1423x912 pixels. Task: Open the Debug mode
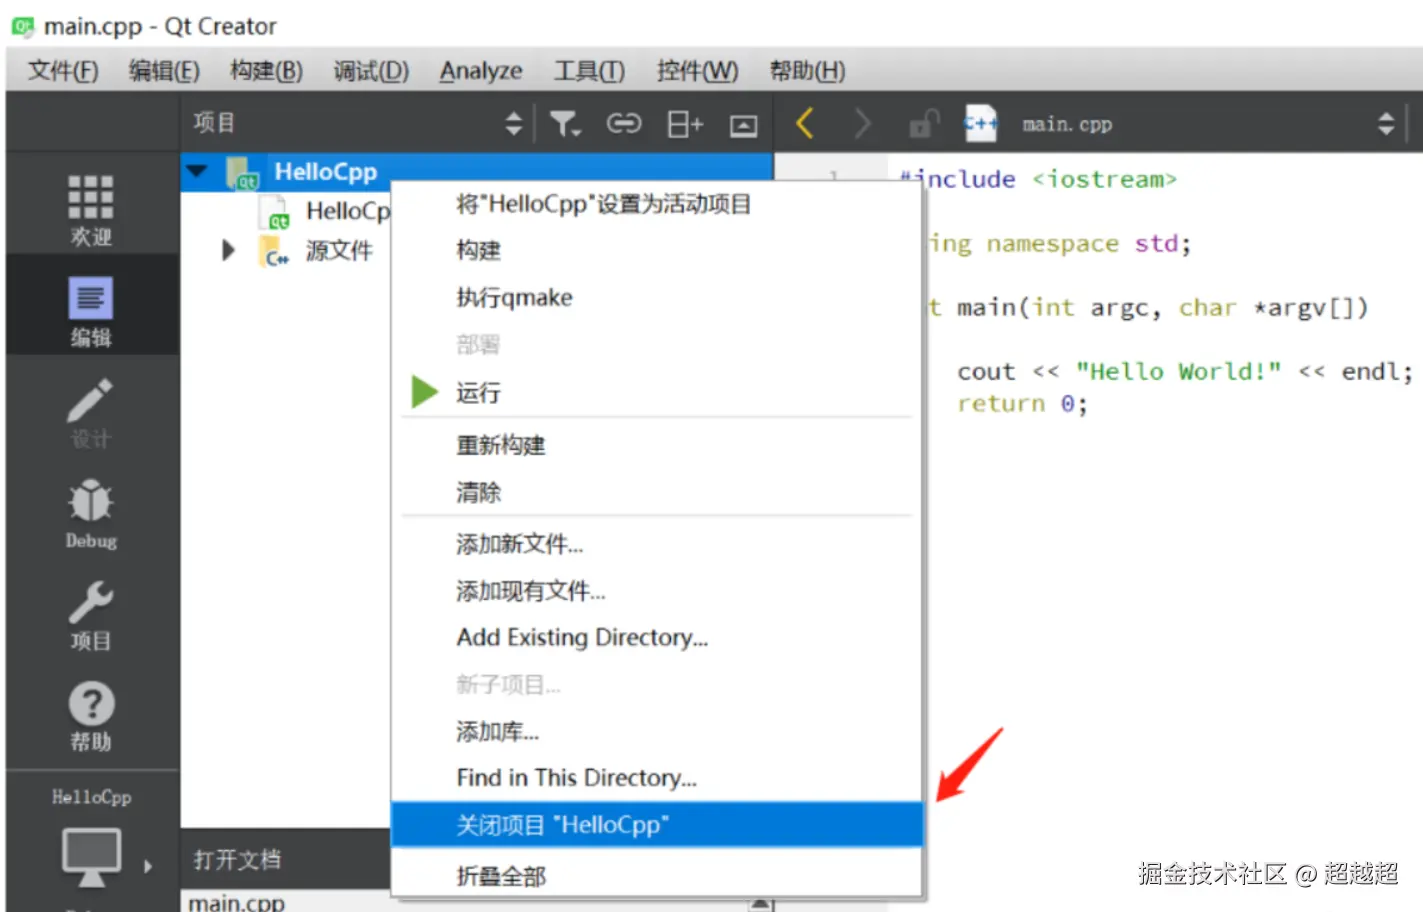click(x=90, y=514)
